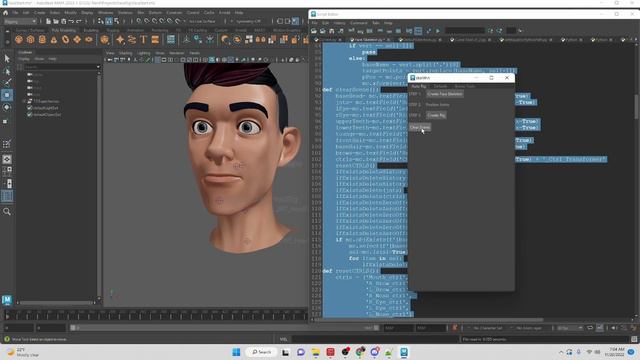Open the playback fps dropdown at bottom right
Image resolution: width=640 pixels, height=360 pixels.
click(570, 328)
